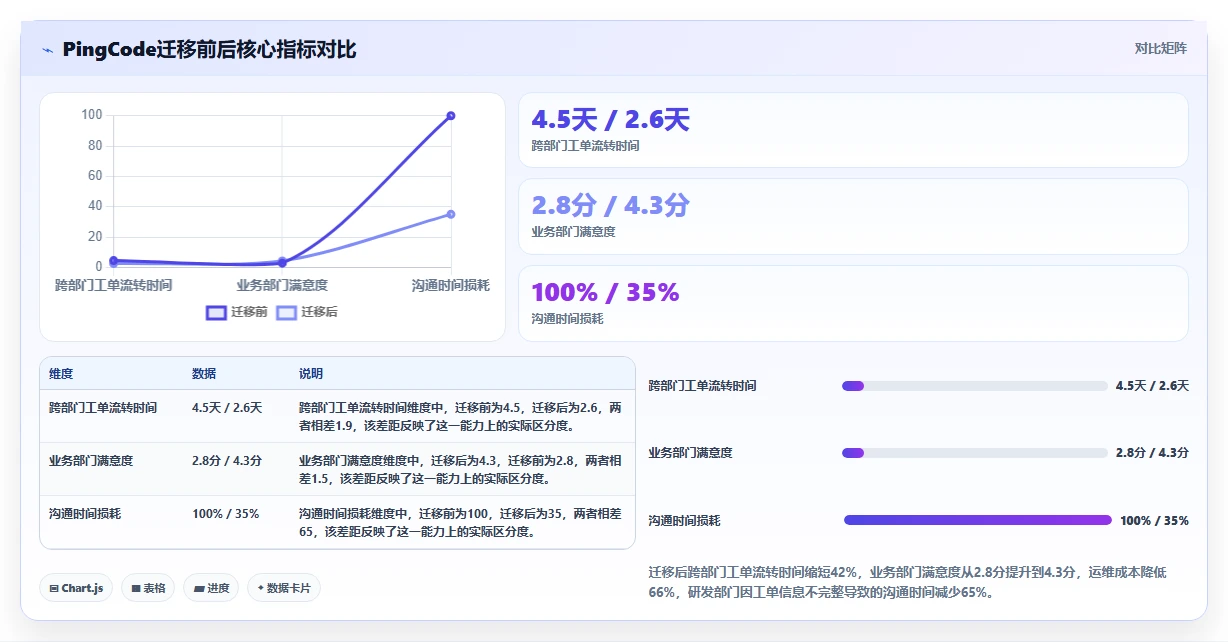Toggle the 迁移前 legend entry
Screen dimensions: 1228x642
coord(237,312)
